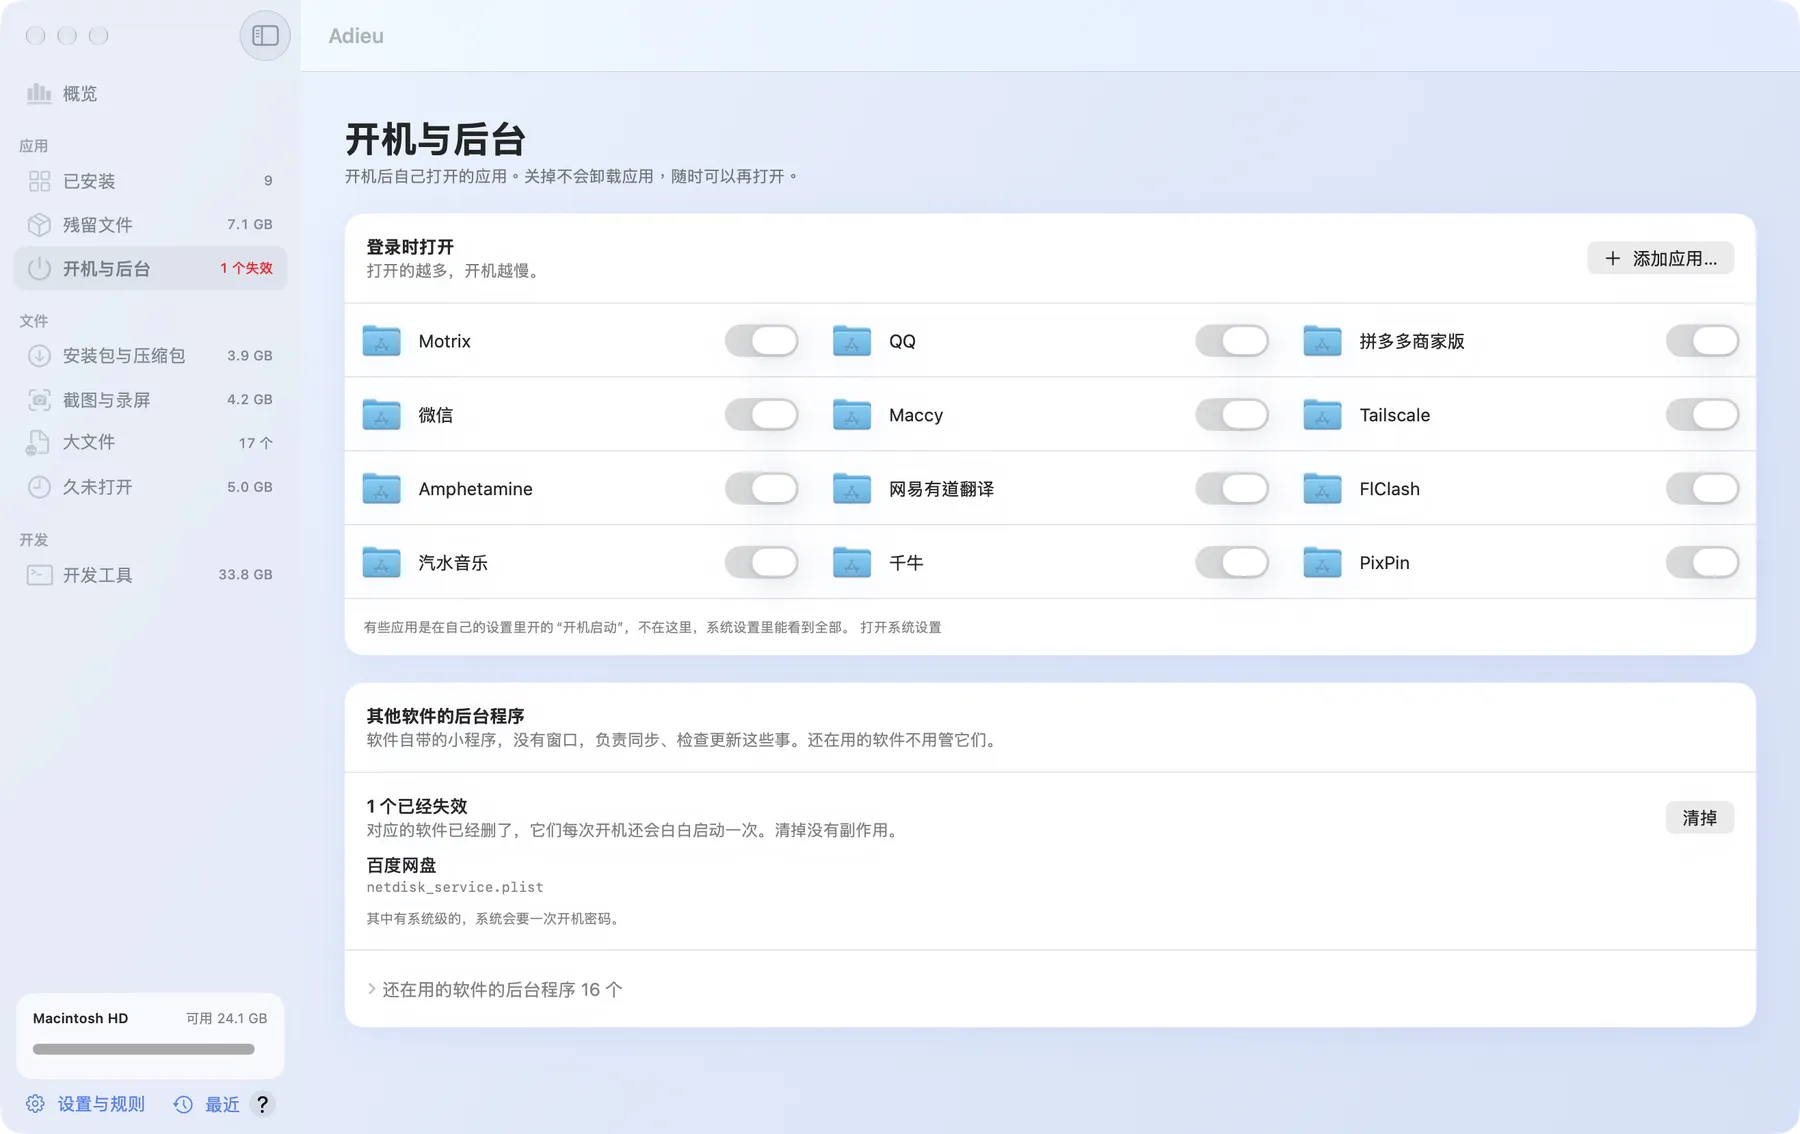Image resolution: width=1800 pixels, height=1134 pixels.
Task: Click the 网易有道翻译 app name
Action: point(941,489)
